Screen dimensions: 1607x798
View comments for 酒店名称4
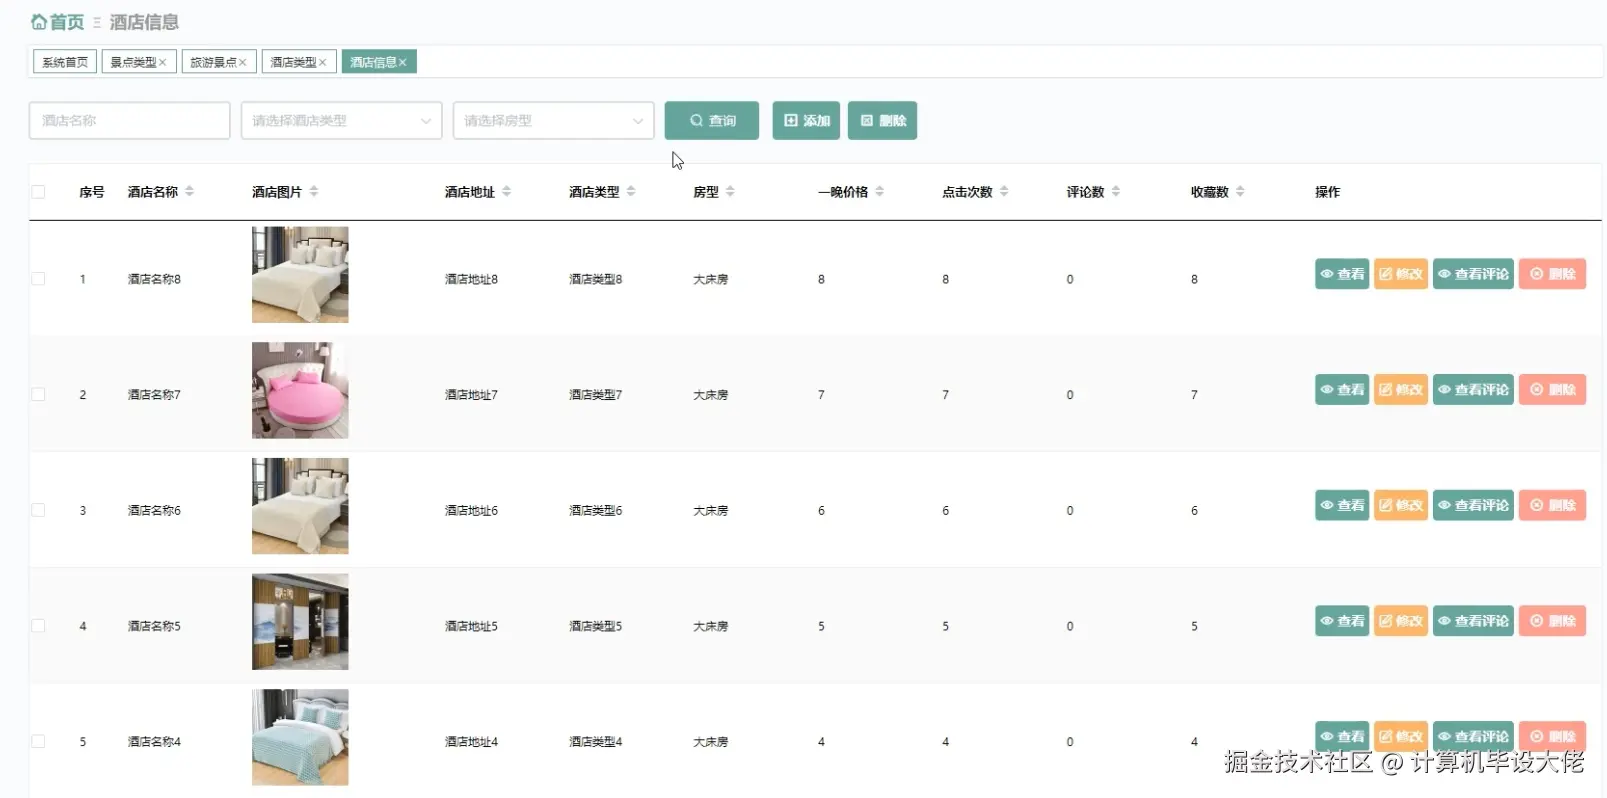[1473, 736]
